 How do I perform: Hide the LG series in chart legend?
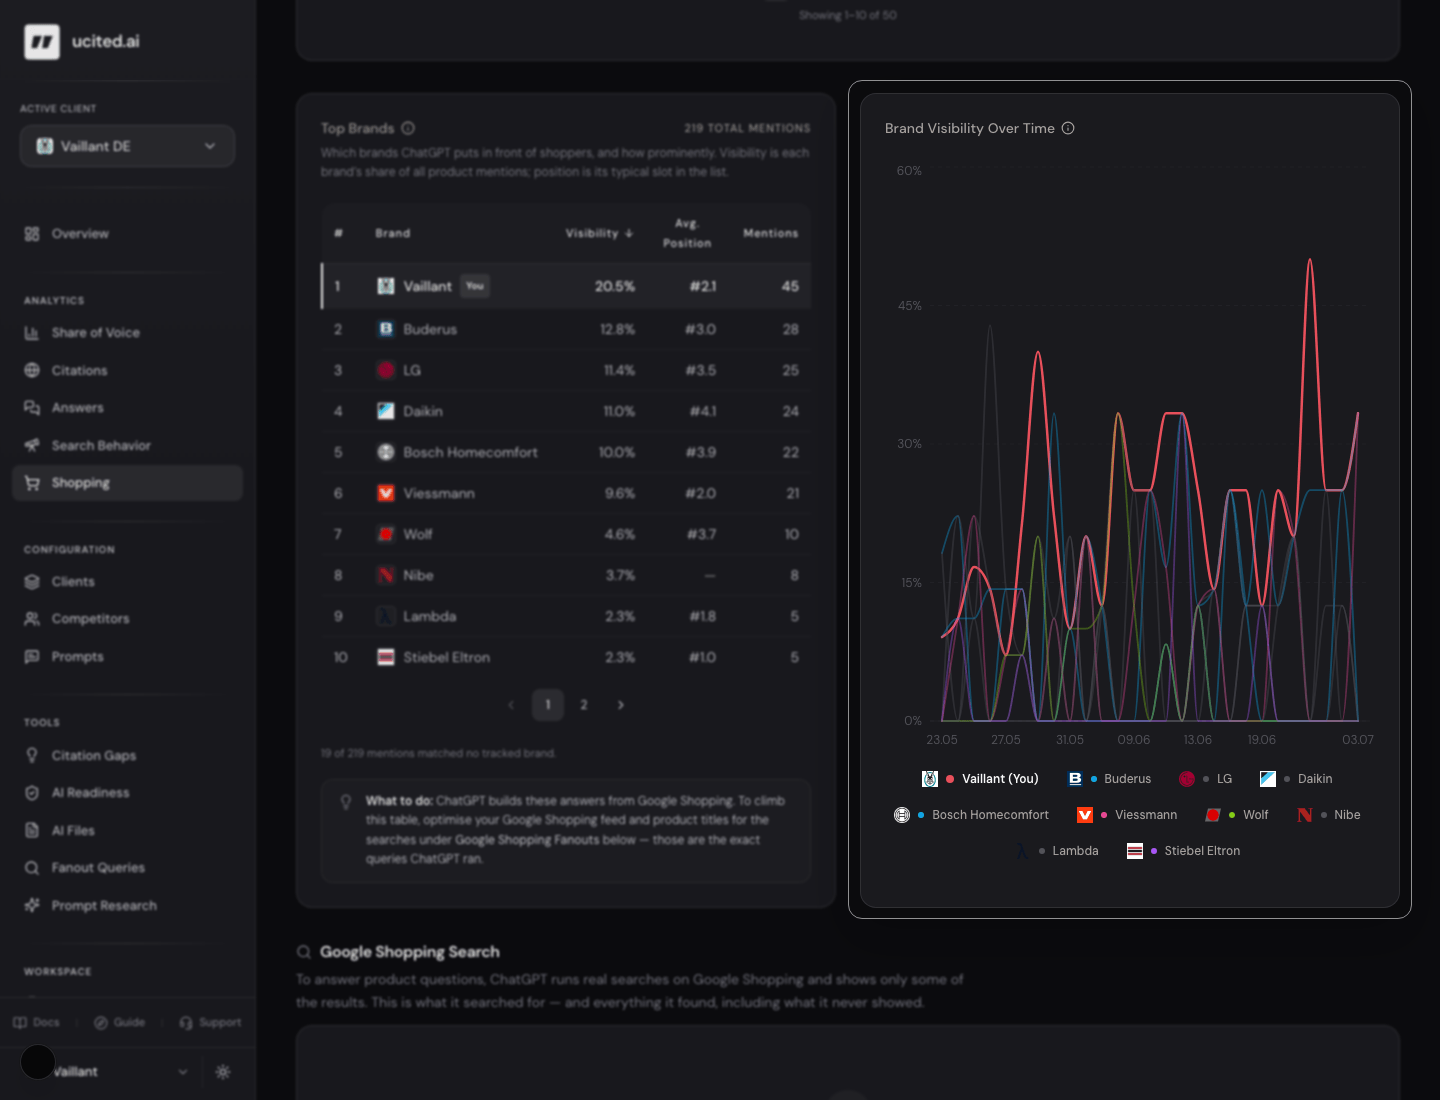[1205, 779]
